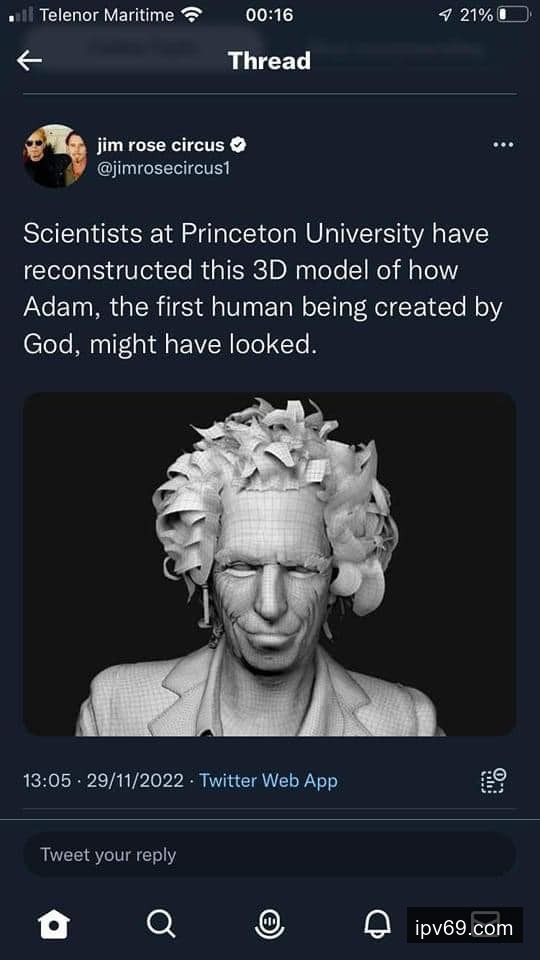Tap the tweet analytics icon beside timestamp
This screenshot has height=960, width=540.
point(493,781)
